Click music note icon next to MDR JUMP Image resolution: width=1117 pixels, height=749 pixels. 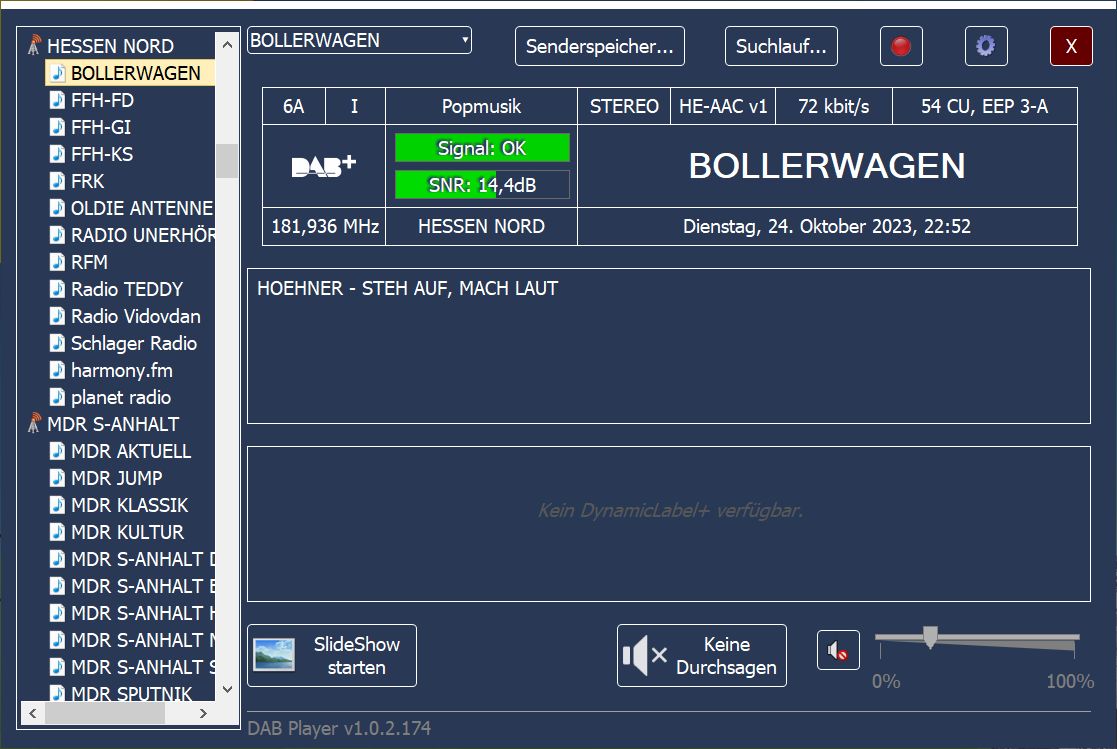[x=57, y=478]
